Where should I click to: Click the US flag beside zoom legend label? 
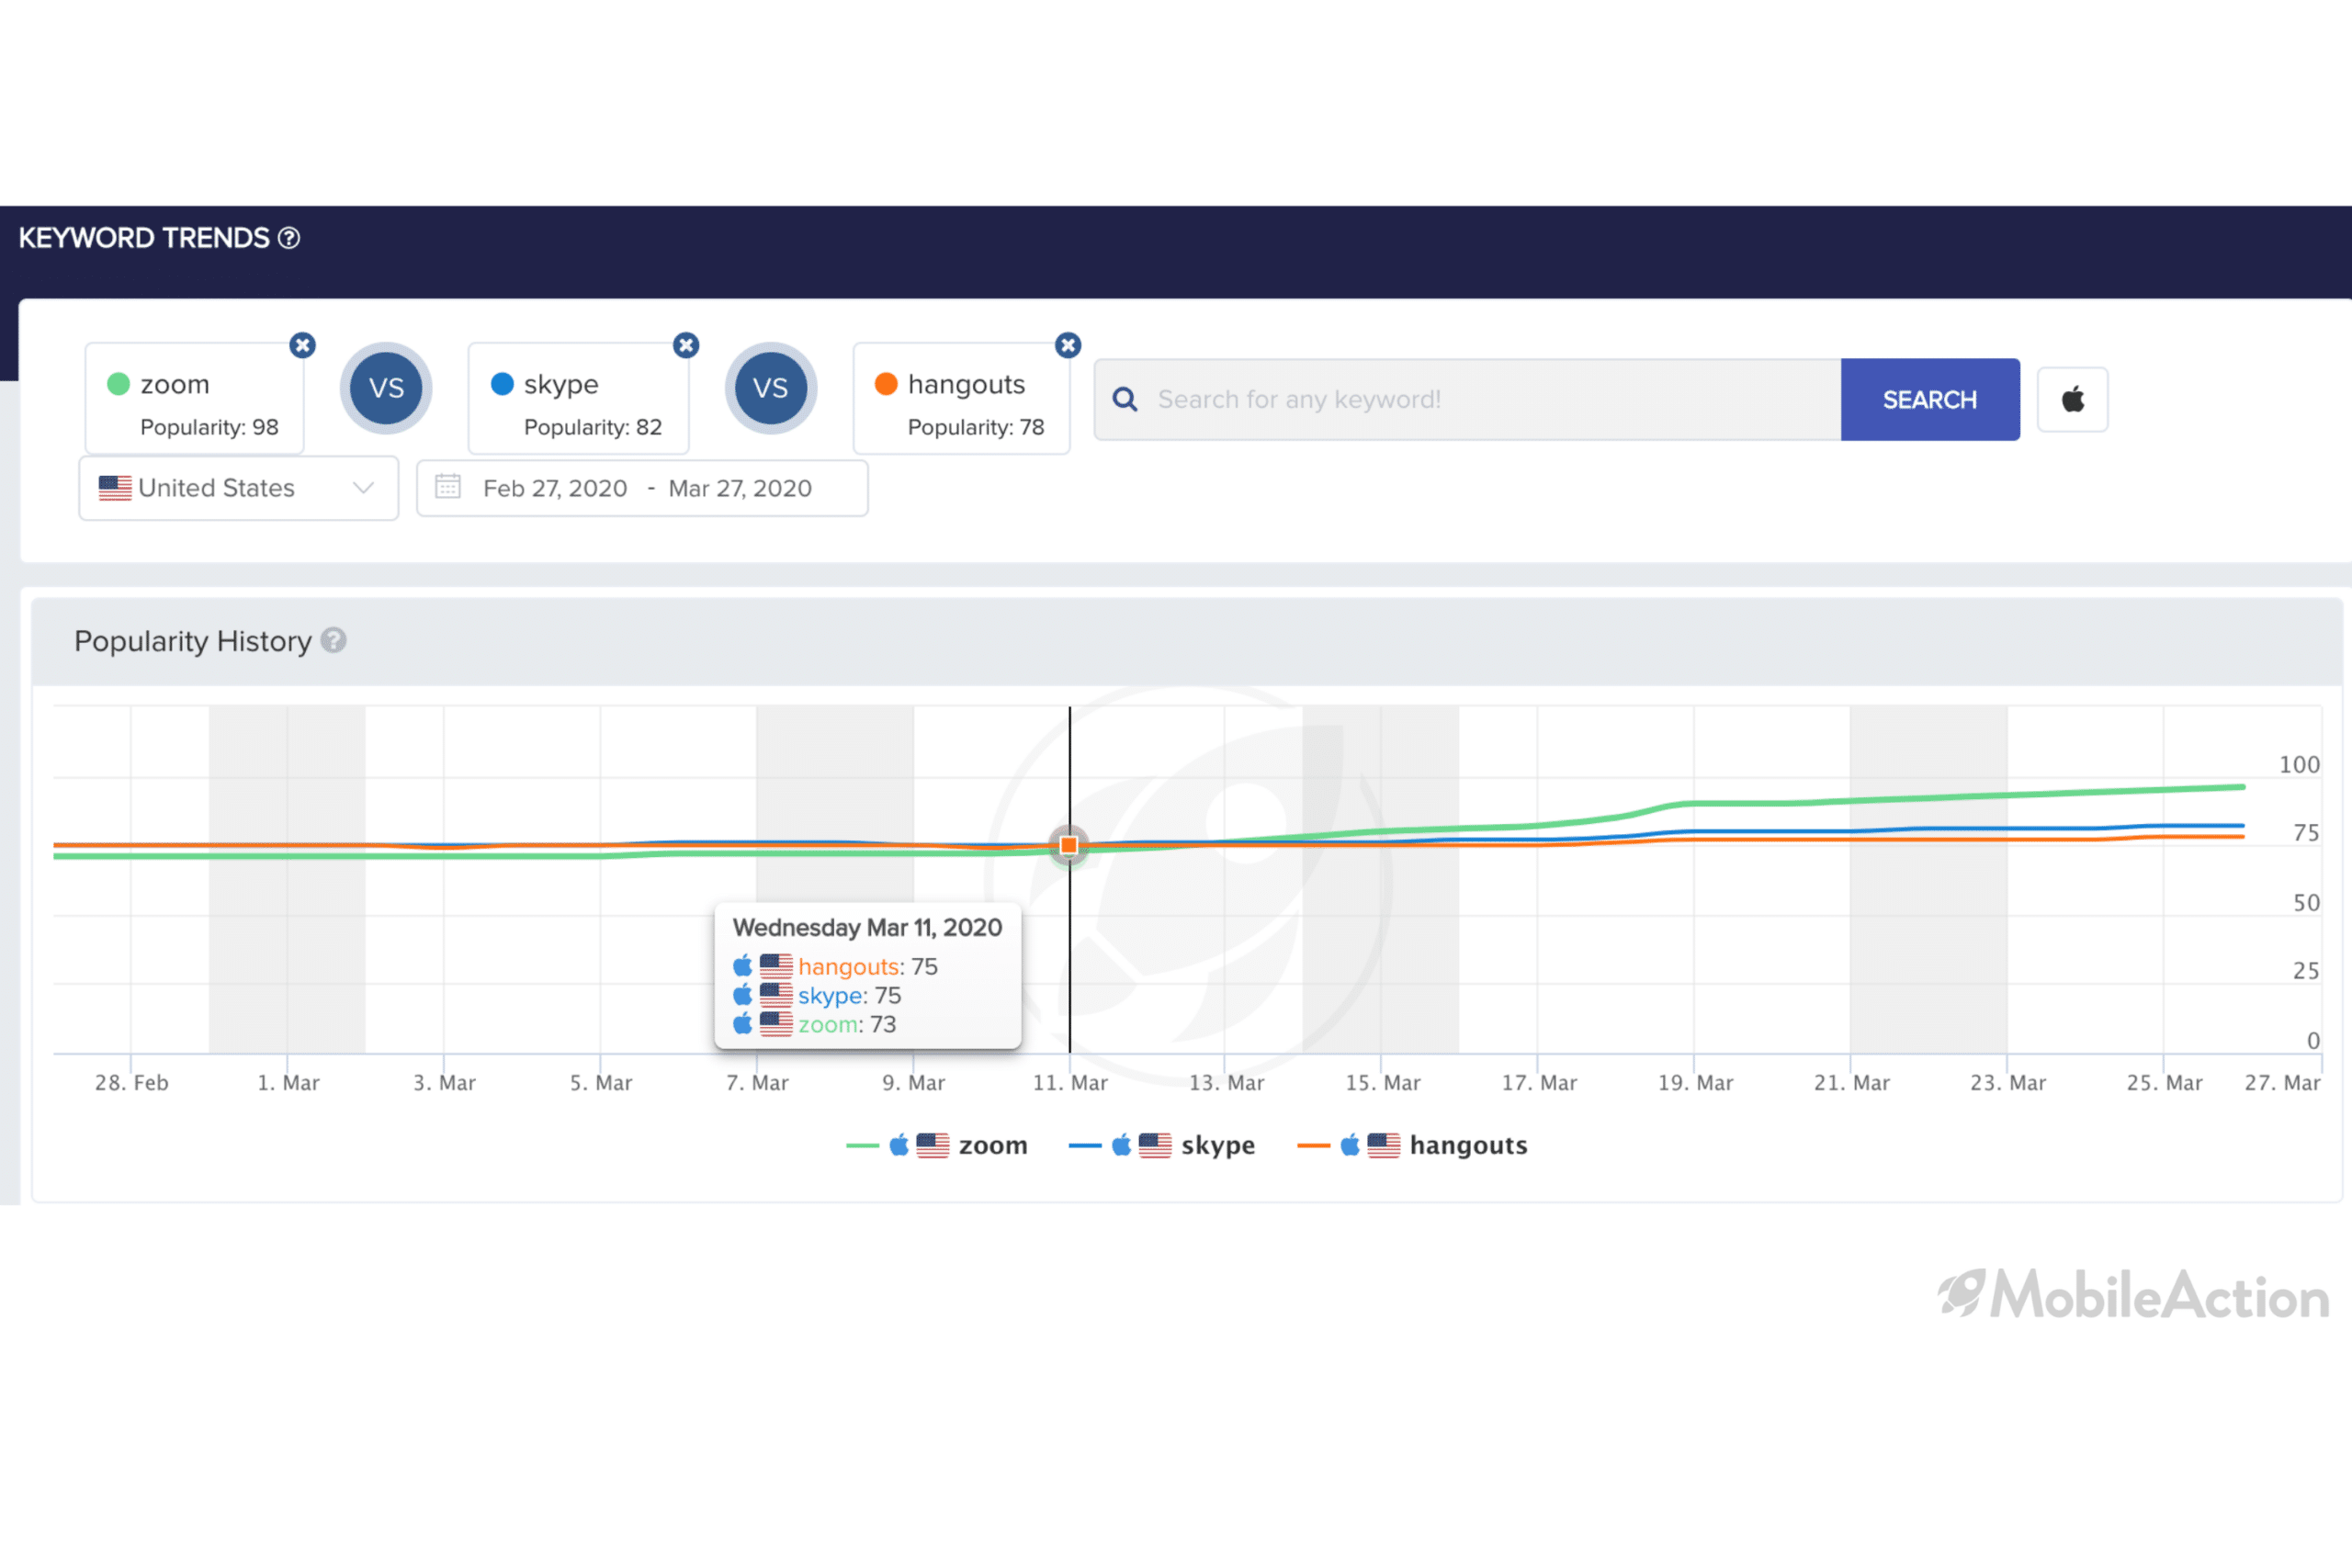pos(933,1145)
